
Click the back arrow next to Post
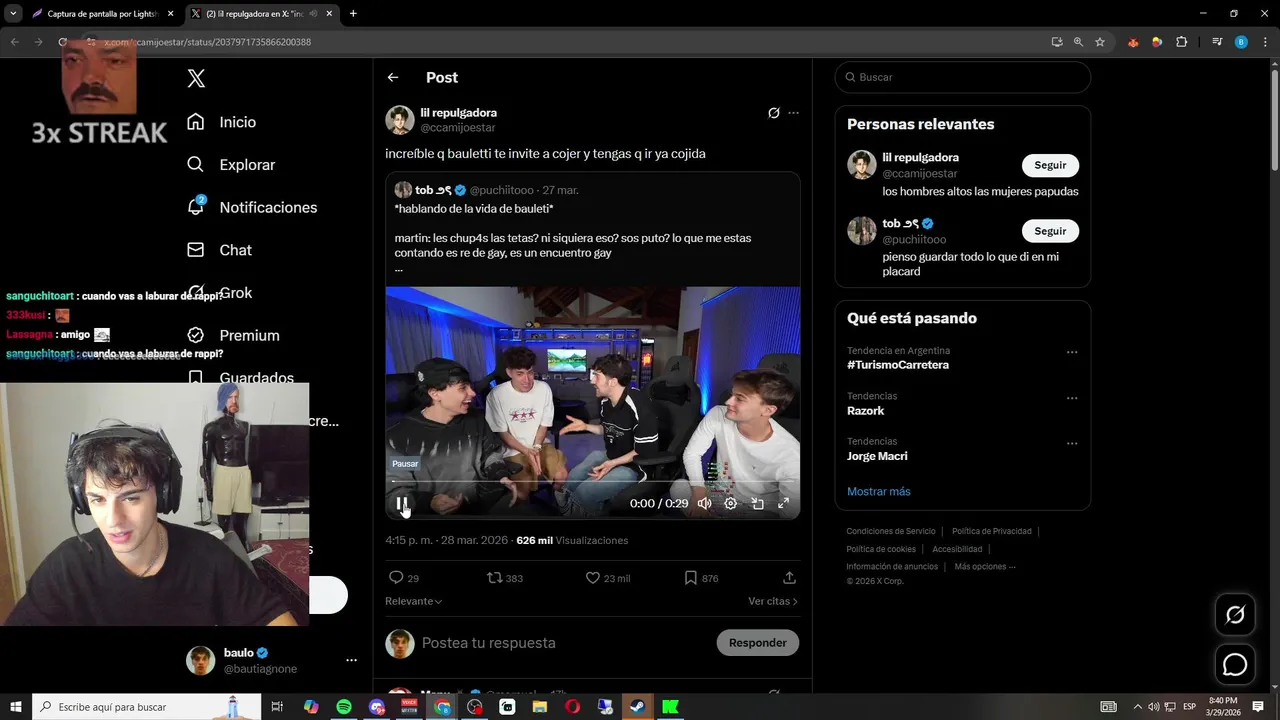[x=393, y=77]
